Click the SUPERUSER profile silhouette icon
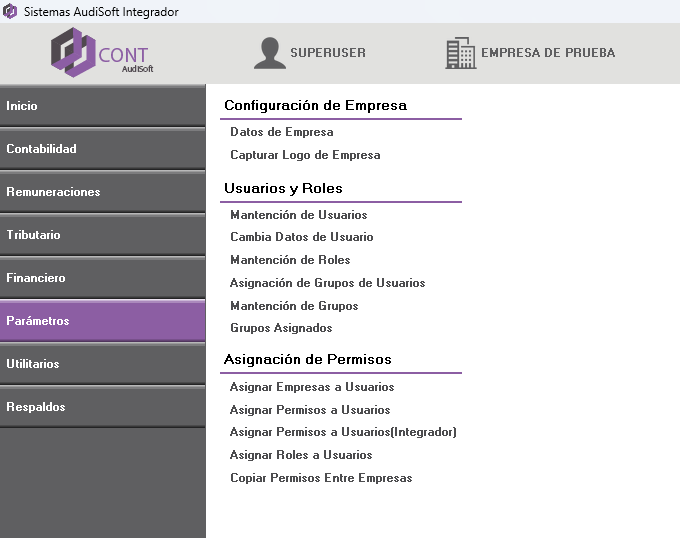Image resolution: width=680 pixels, height=538 pixels. click(269, 53)
